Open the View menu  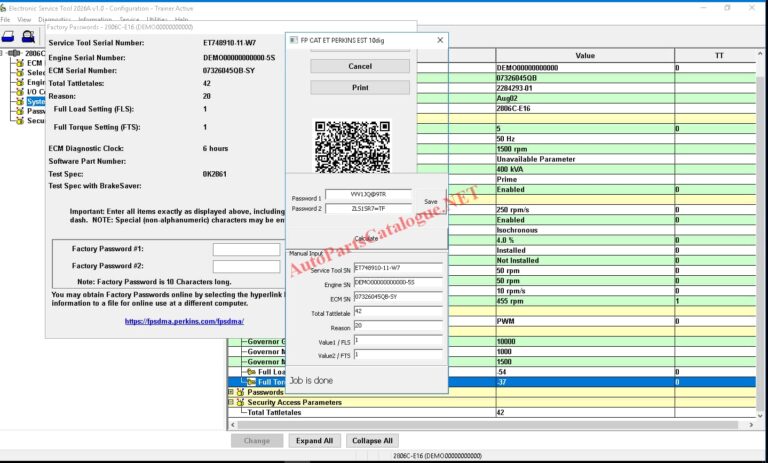[x=24, y=20]
